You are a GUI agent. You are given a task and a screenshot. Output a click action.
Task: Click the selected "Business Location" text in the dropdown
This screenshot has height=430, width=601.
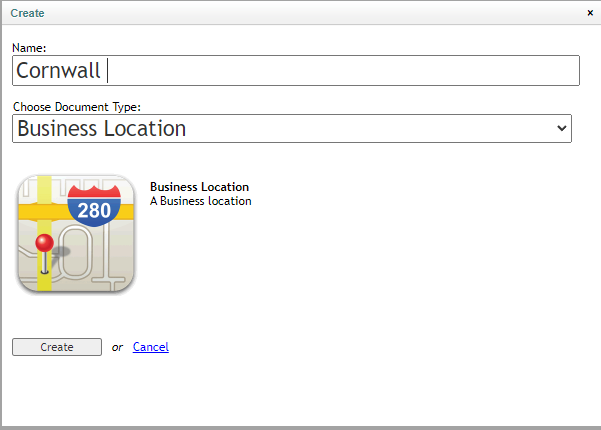(x=102, y=128)
